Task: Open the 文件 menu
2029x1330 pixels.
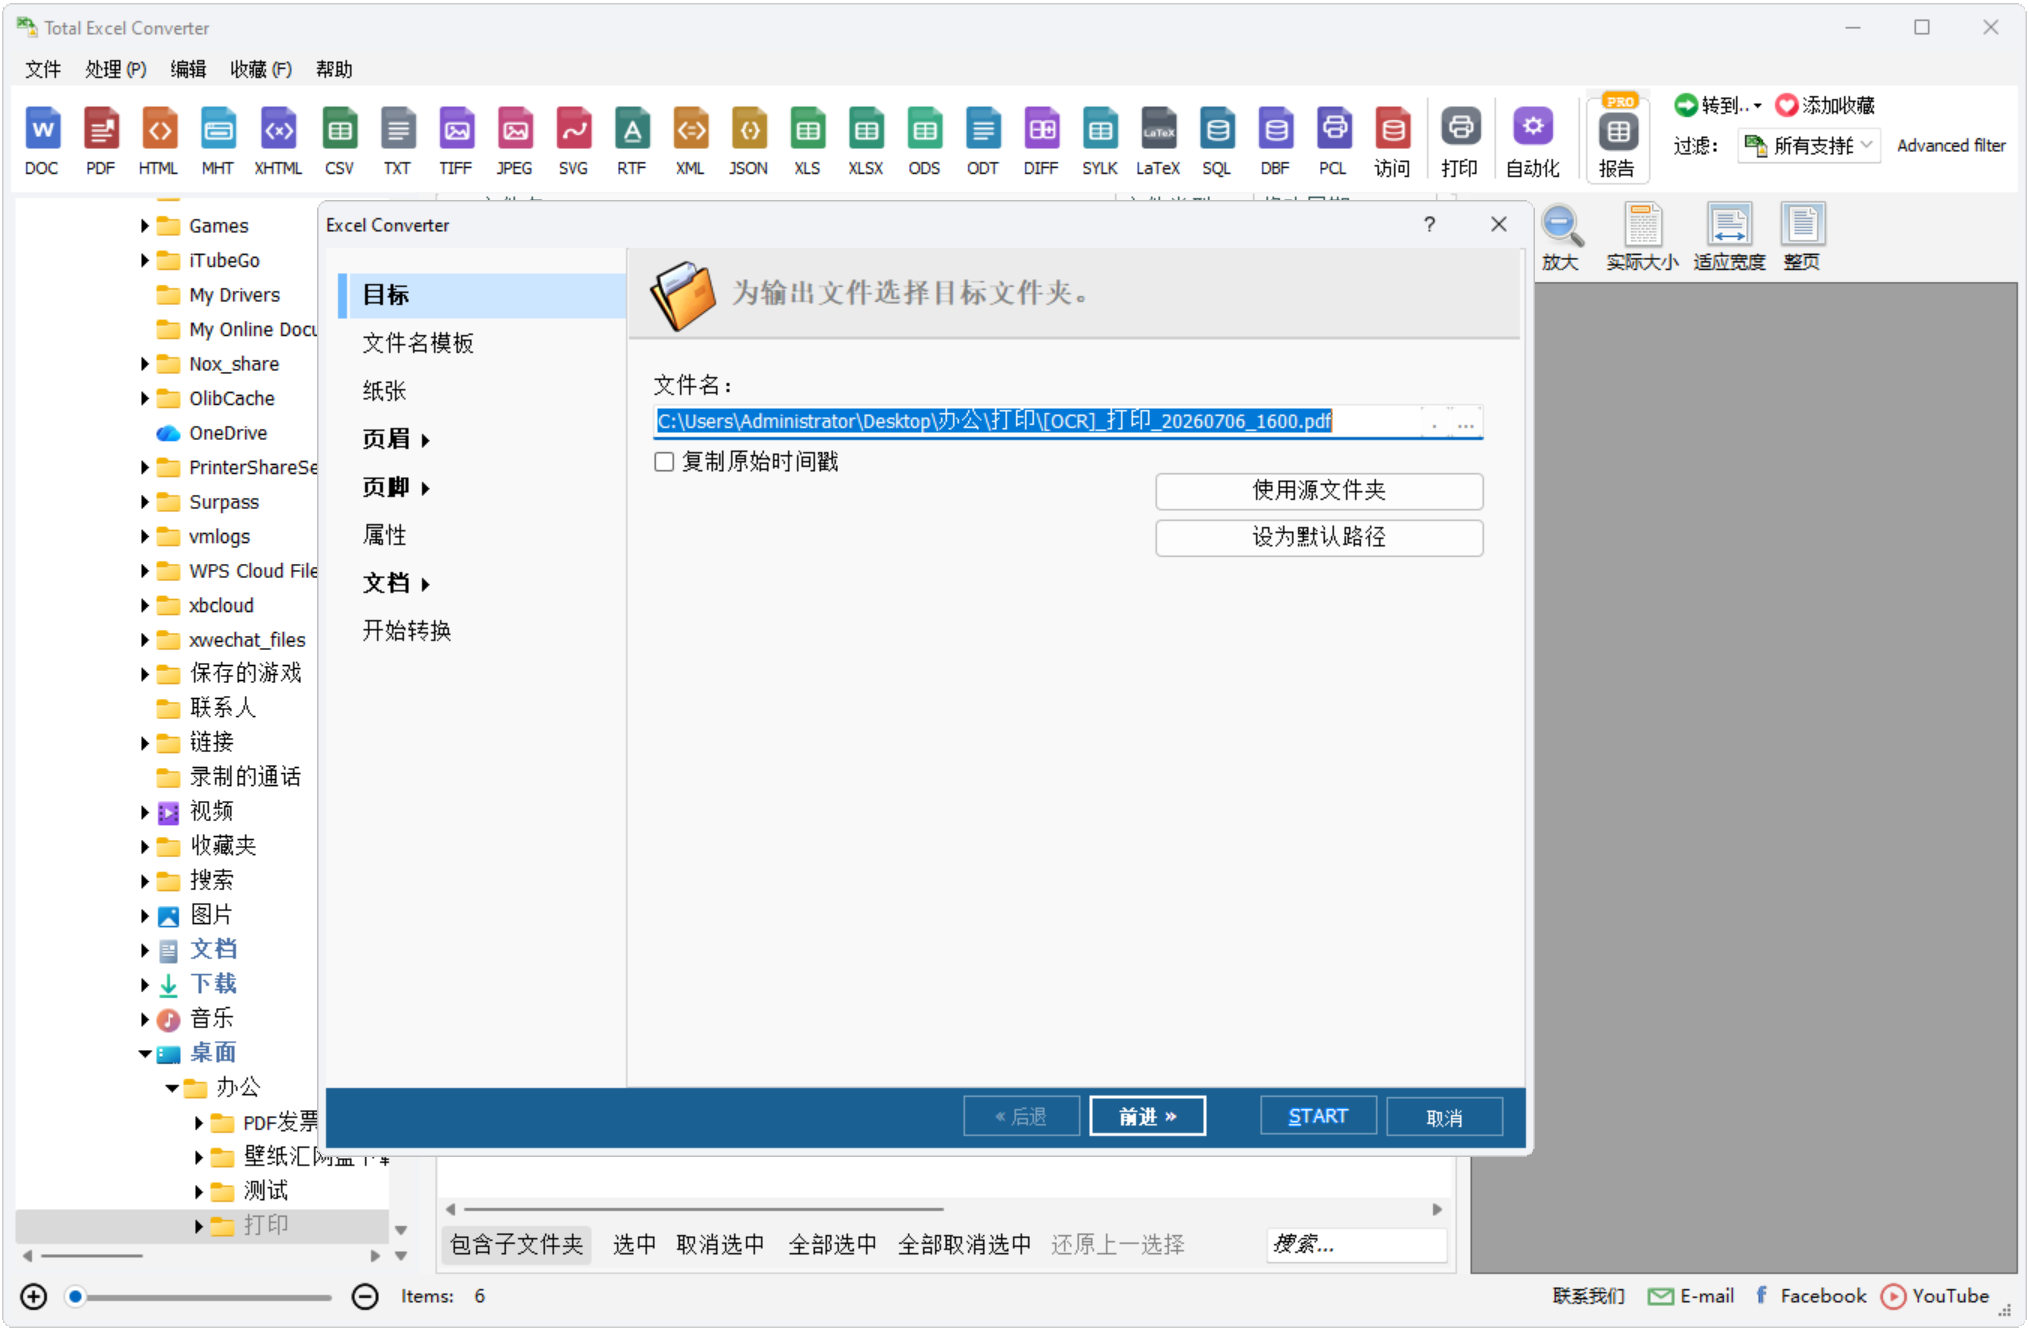Action: tap(43, 69)
